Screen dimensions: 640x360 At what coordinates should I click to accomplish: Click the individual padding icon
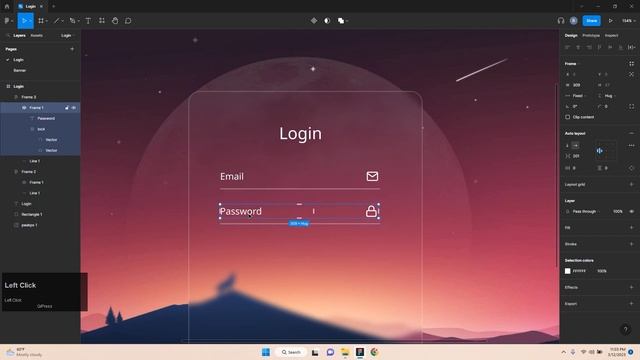coord(631,168)
